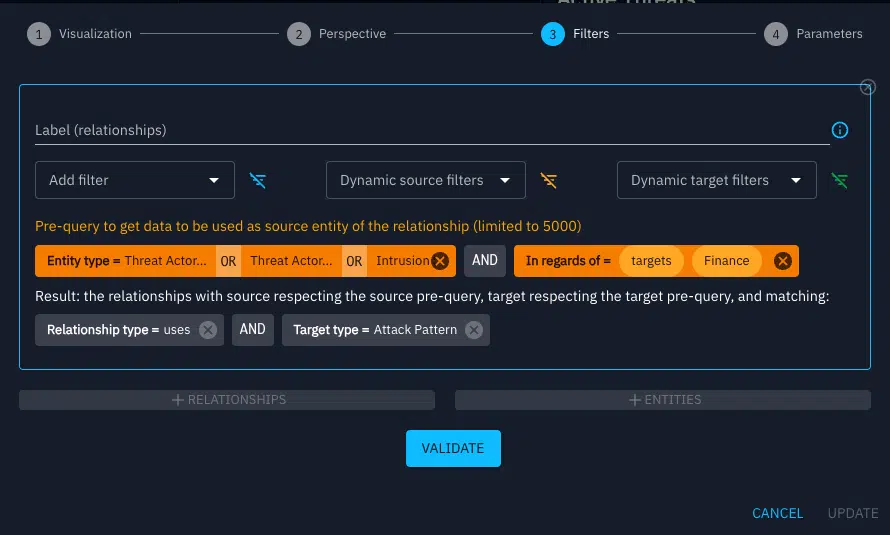
Task: Click the Entity type = Threat Actor filter
Action: (127, 261)
